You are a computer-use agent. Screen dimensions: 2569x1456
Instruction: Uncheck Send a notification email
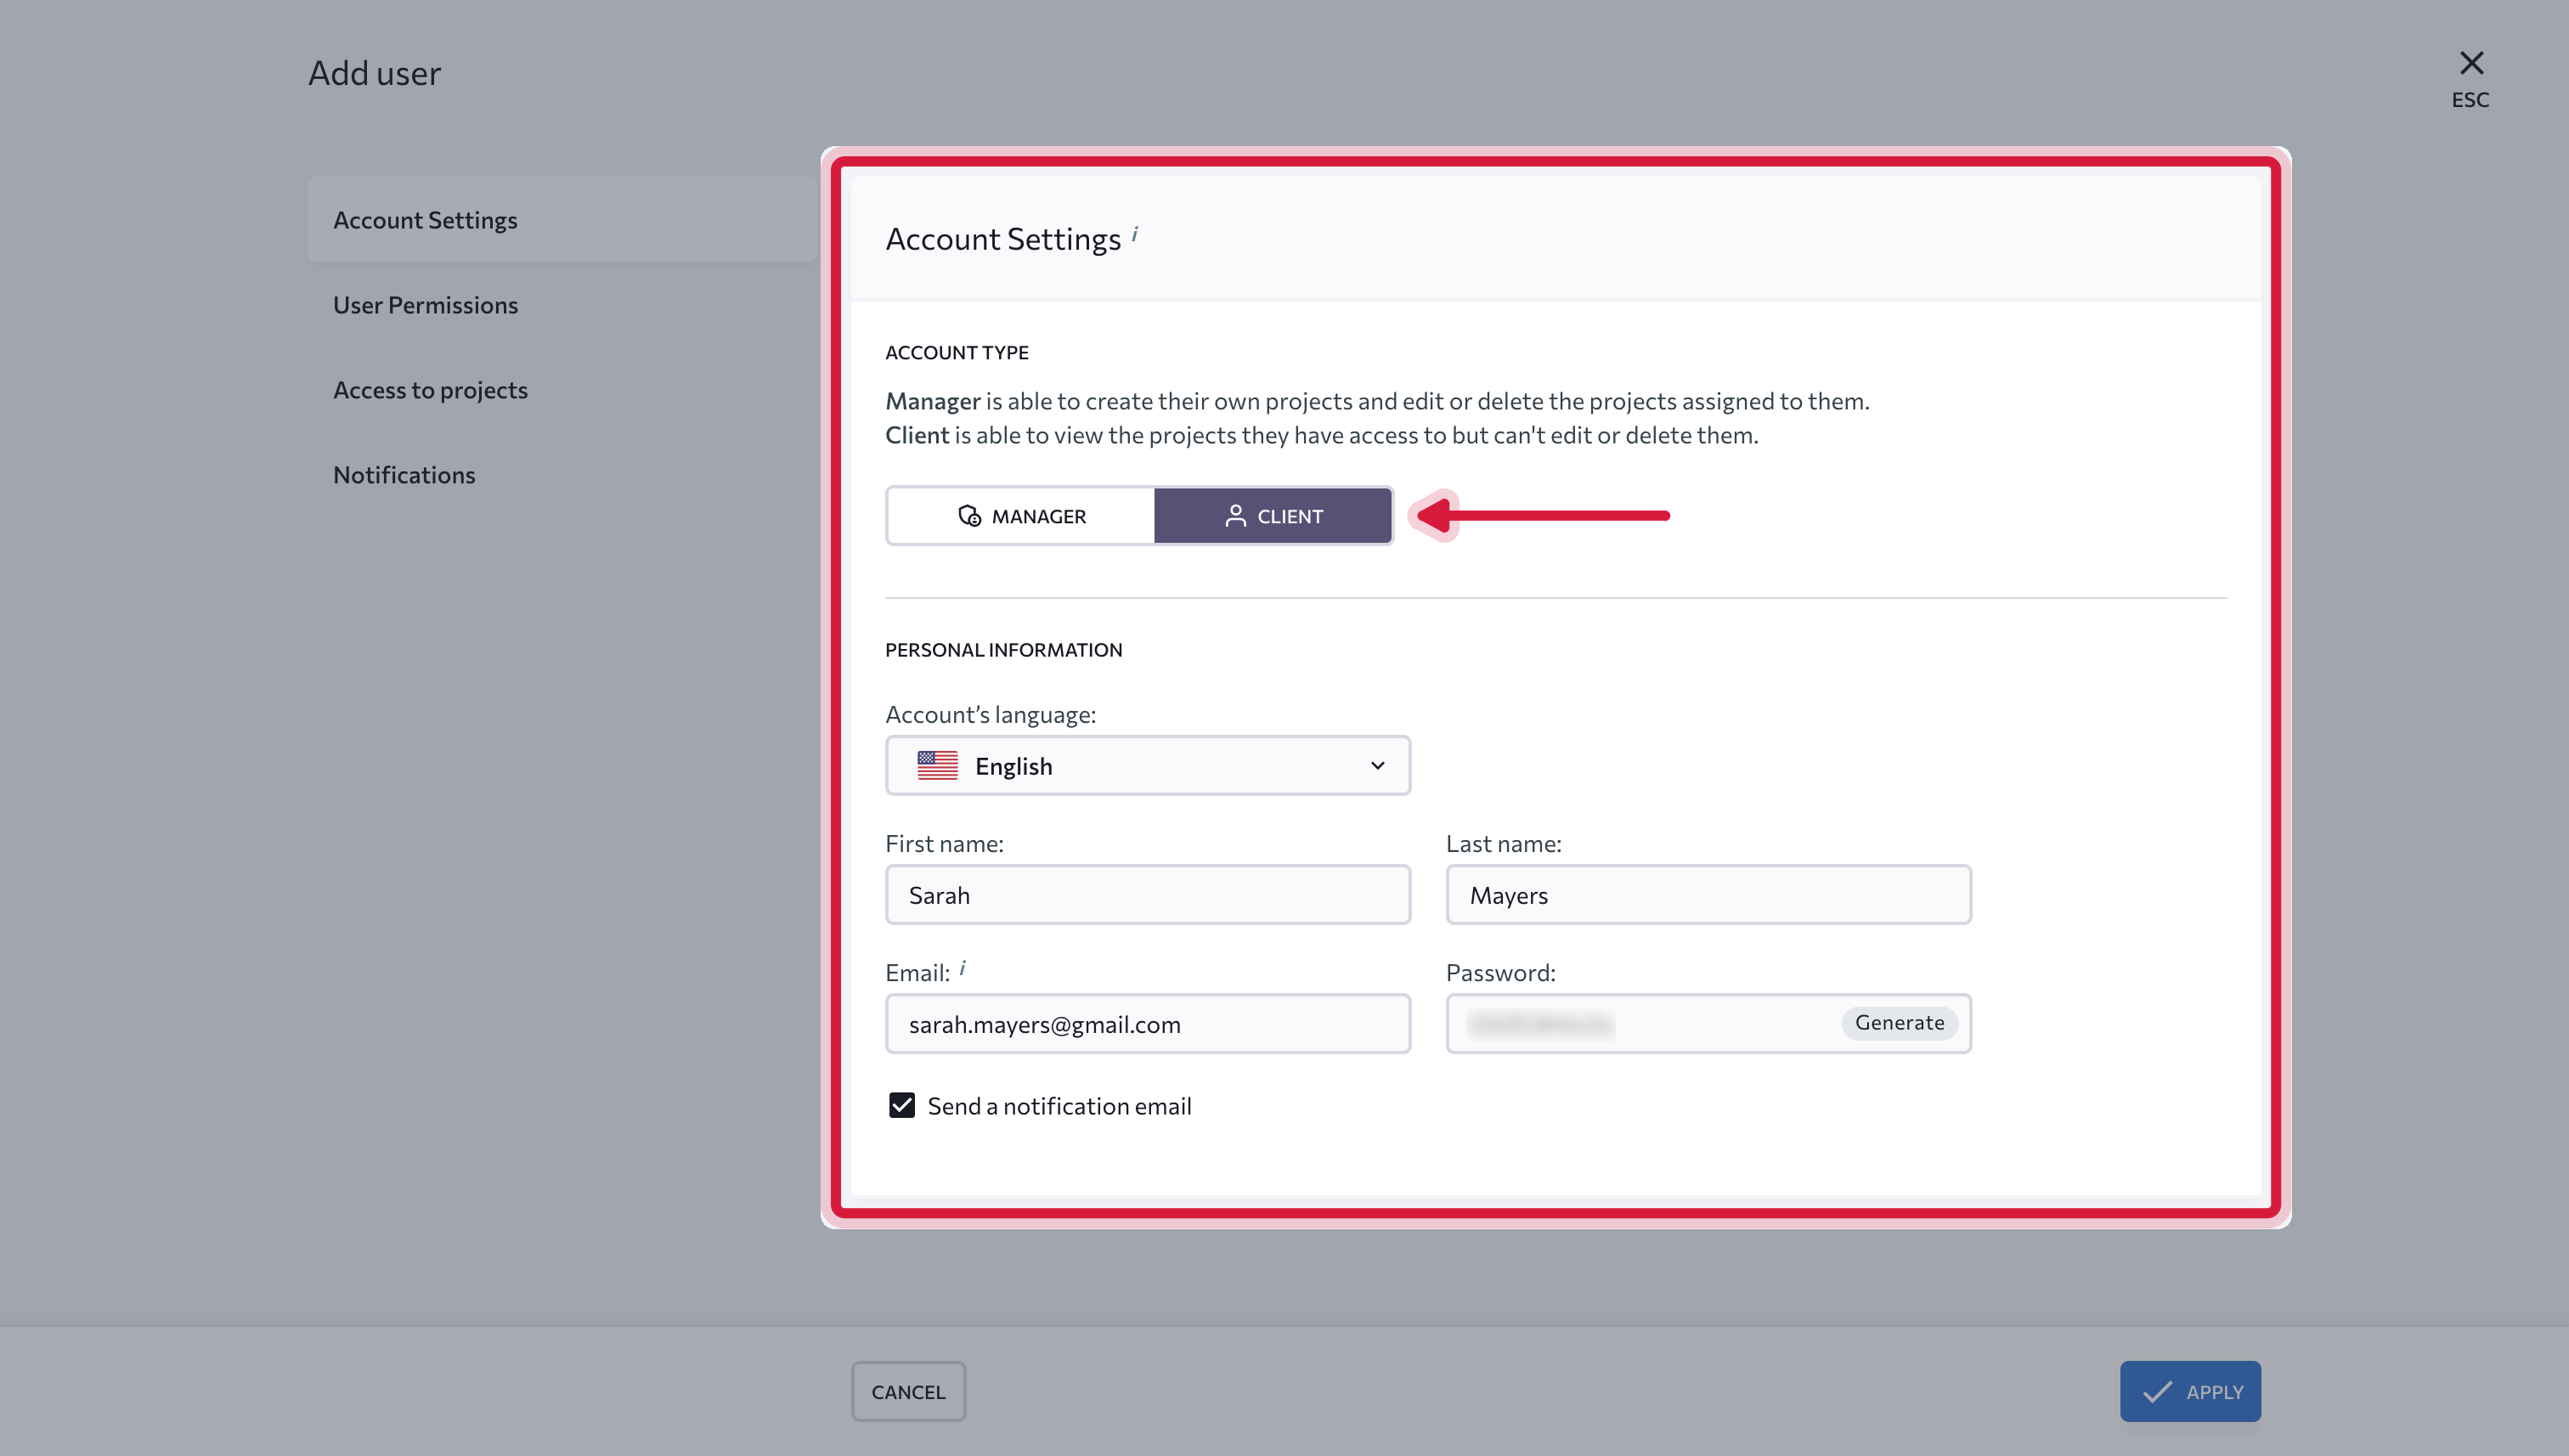click(902, 1105)
